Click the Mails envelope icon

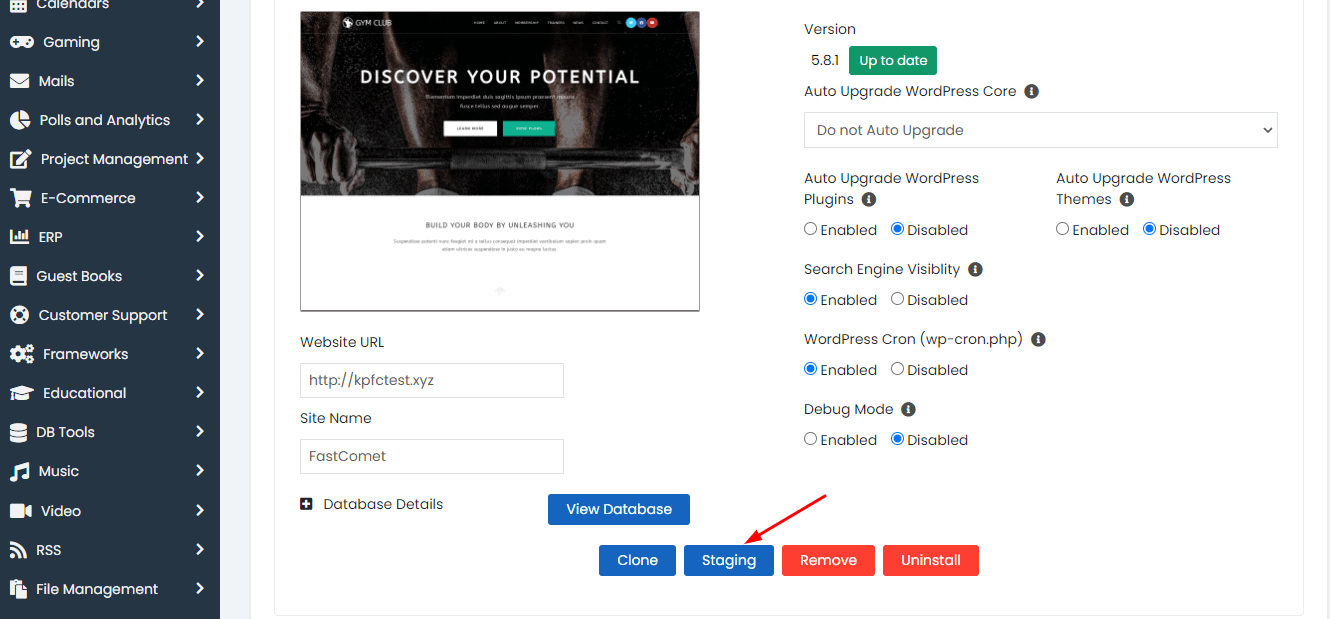click(x=19, y=81)
